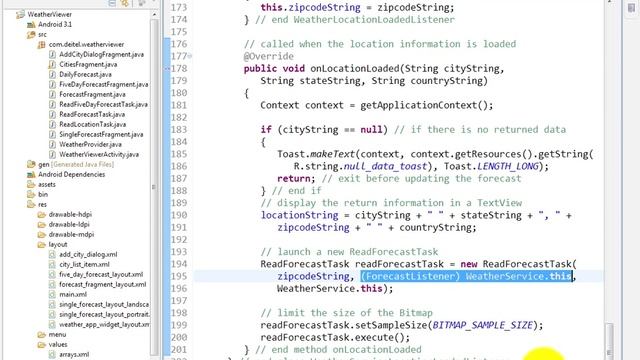Click the arrays.xml file icon
This screenshot has height=360, width=640.
coord(52,354)
